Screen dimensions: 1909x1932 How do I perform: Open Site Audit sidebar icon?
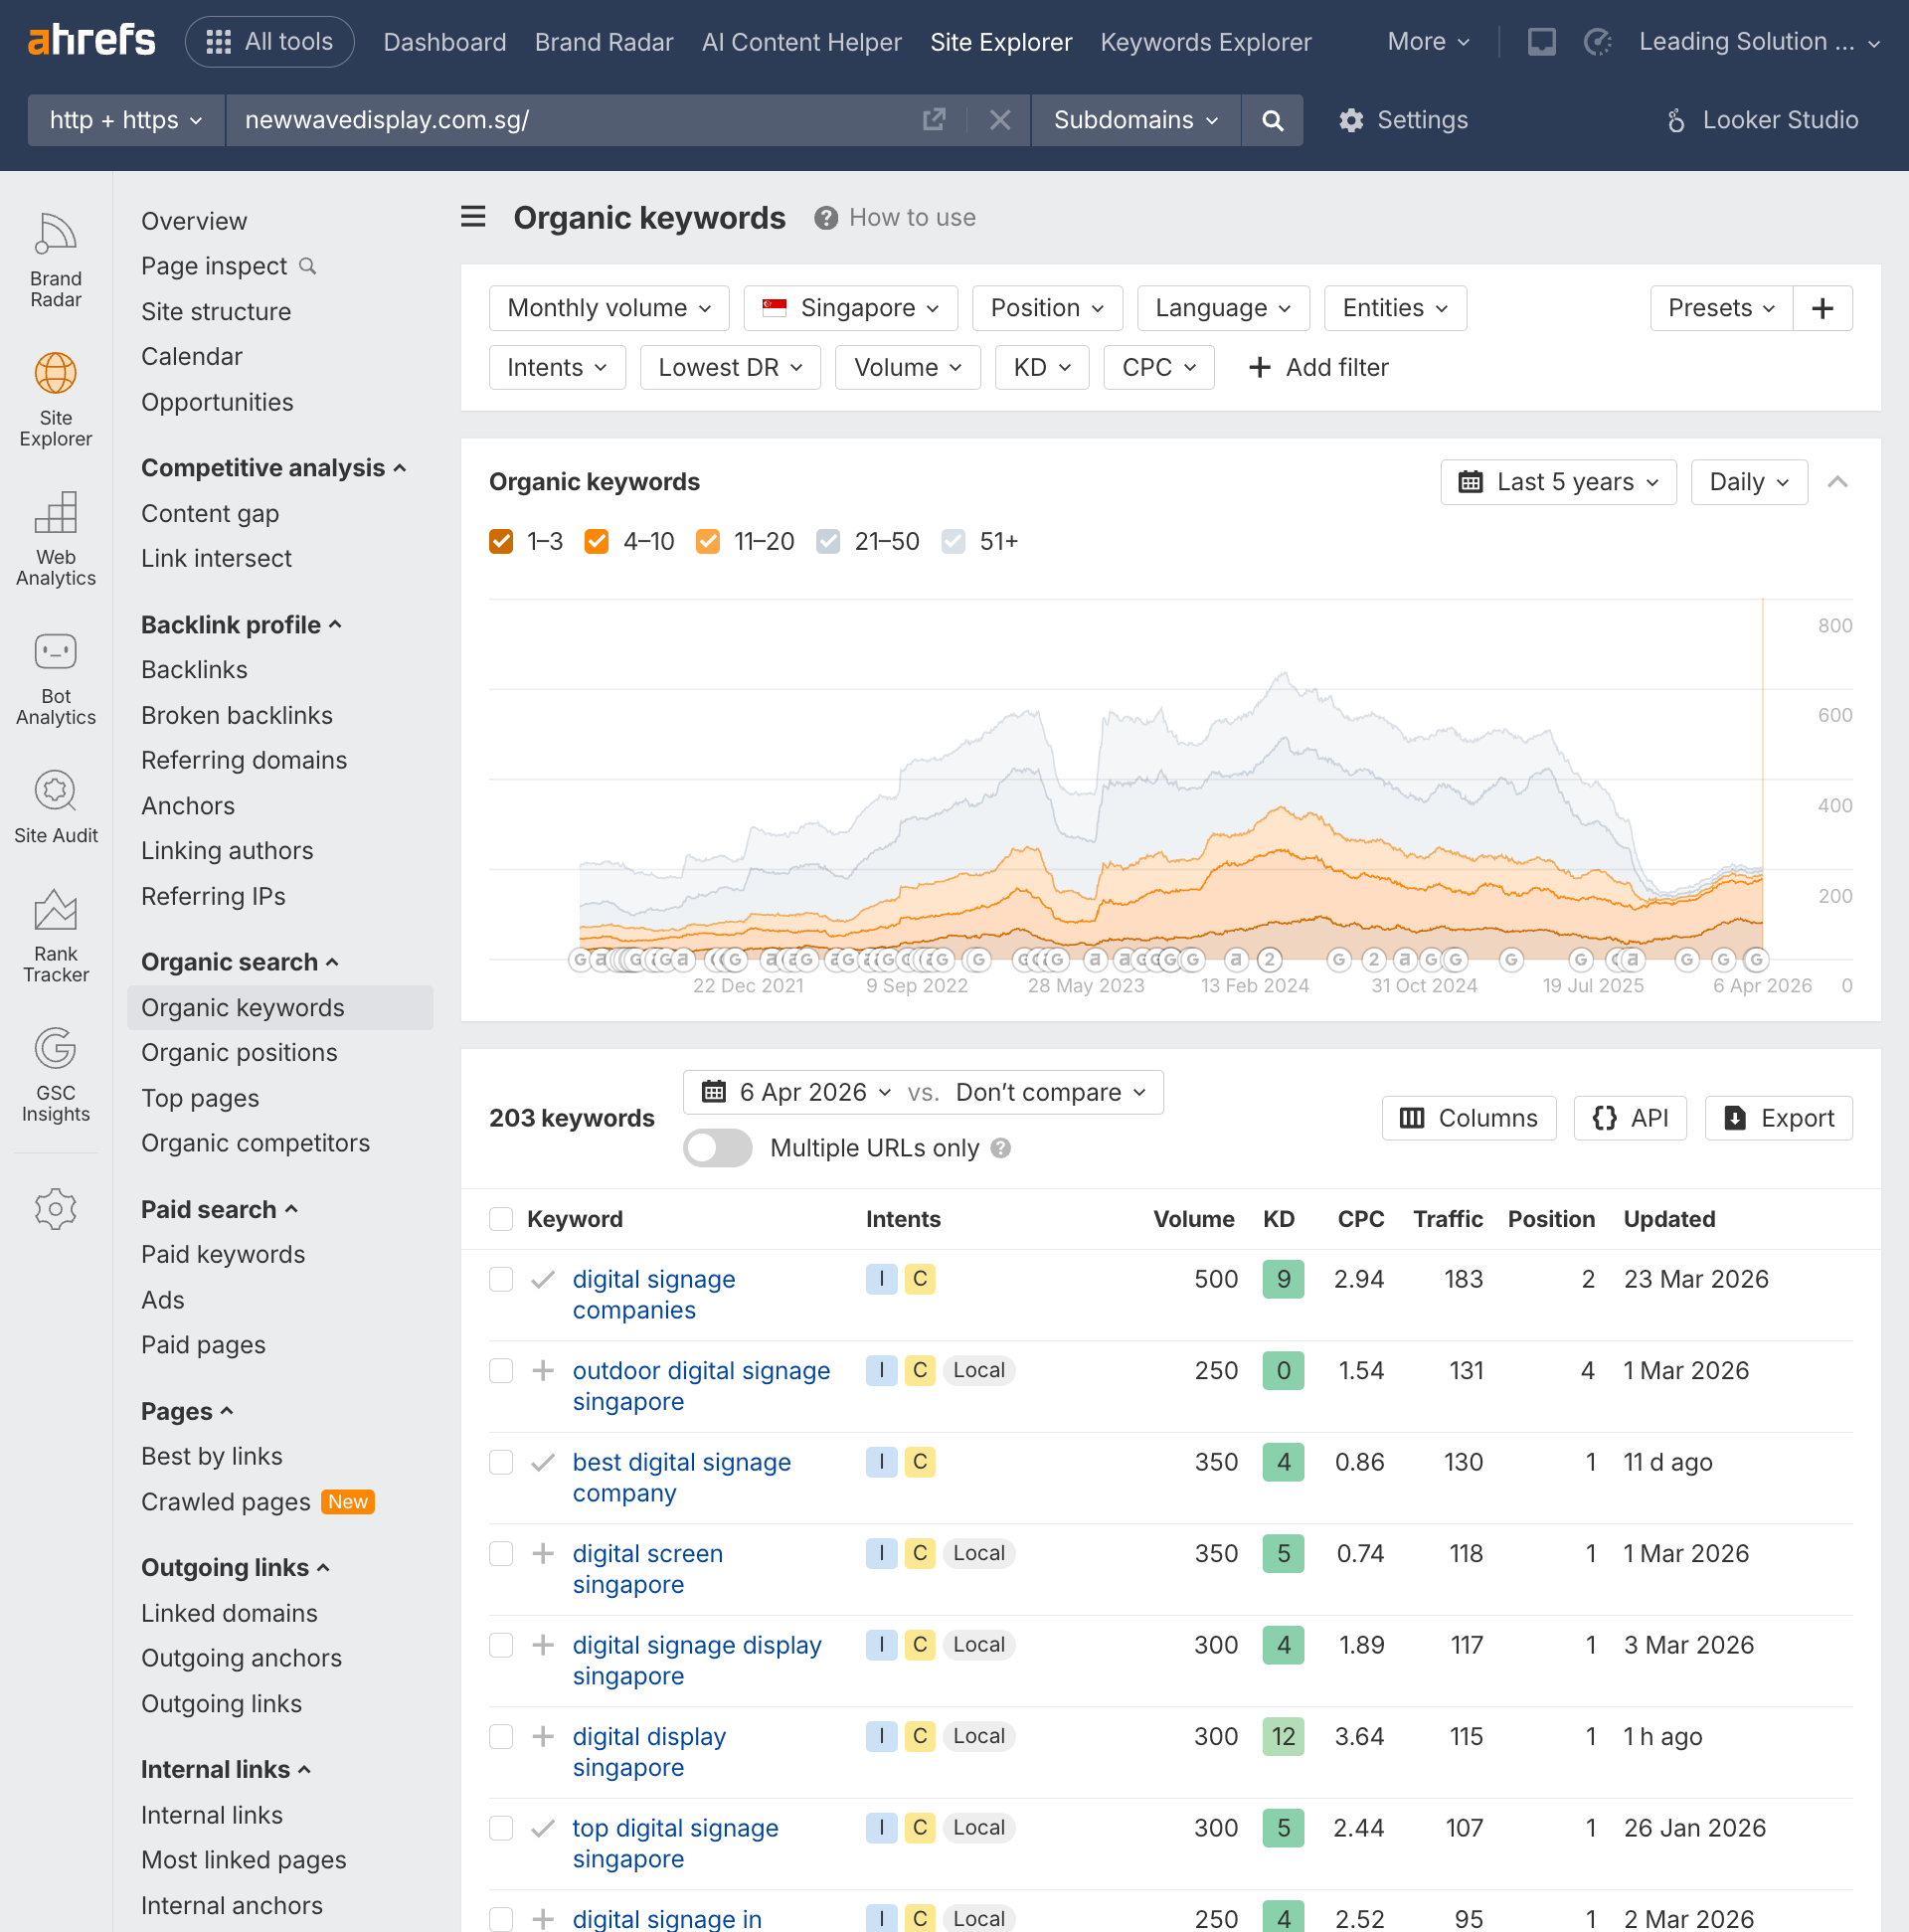(x=55, y=807)
